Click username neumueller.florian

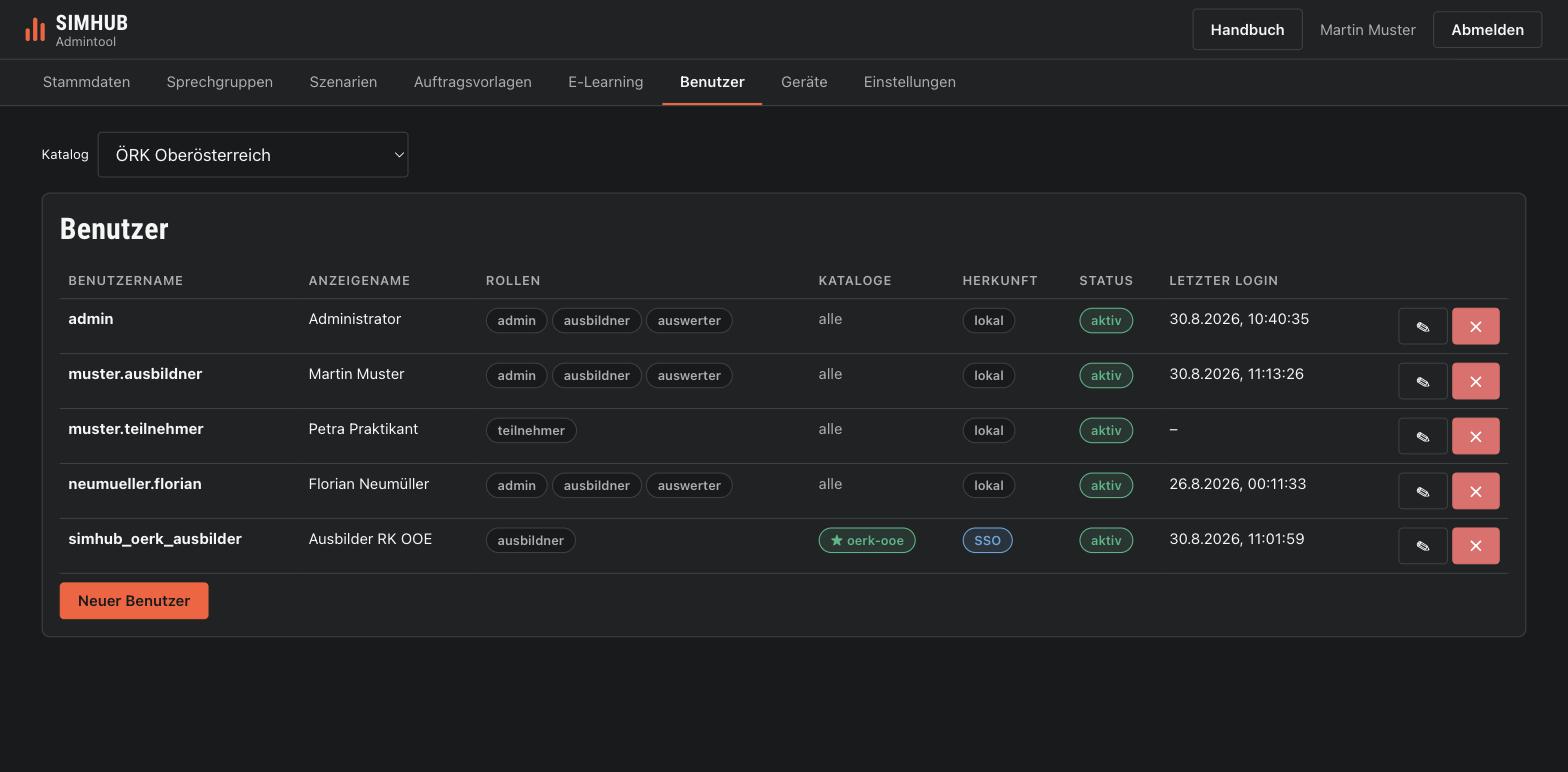point(135,484)
